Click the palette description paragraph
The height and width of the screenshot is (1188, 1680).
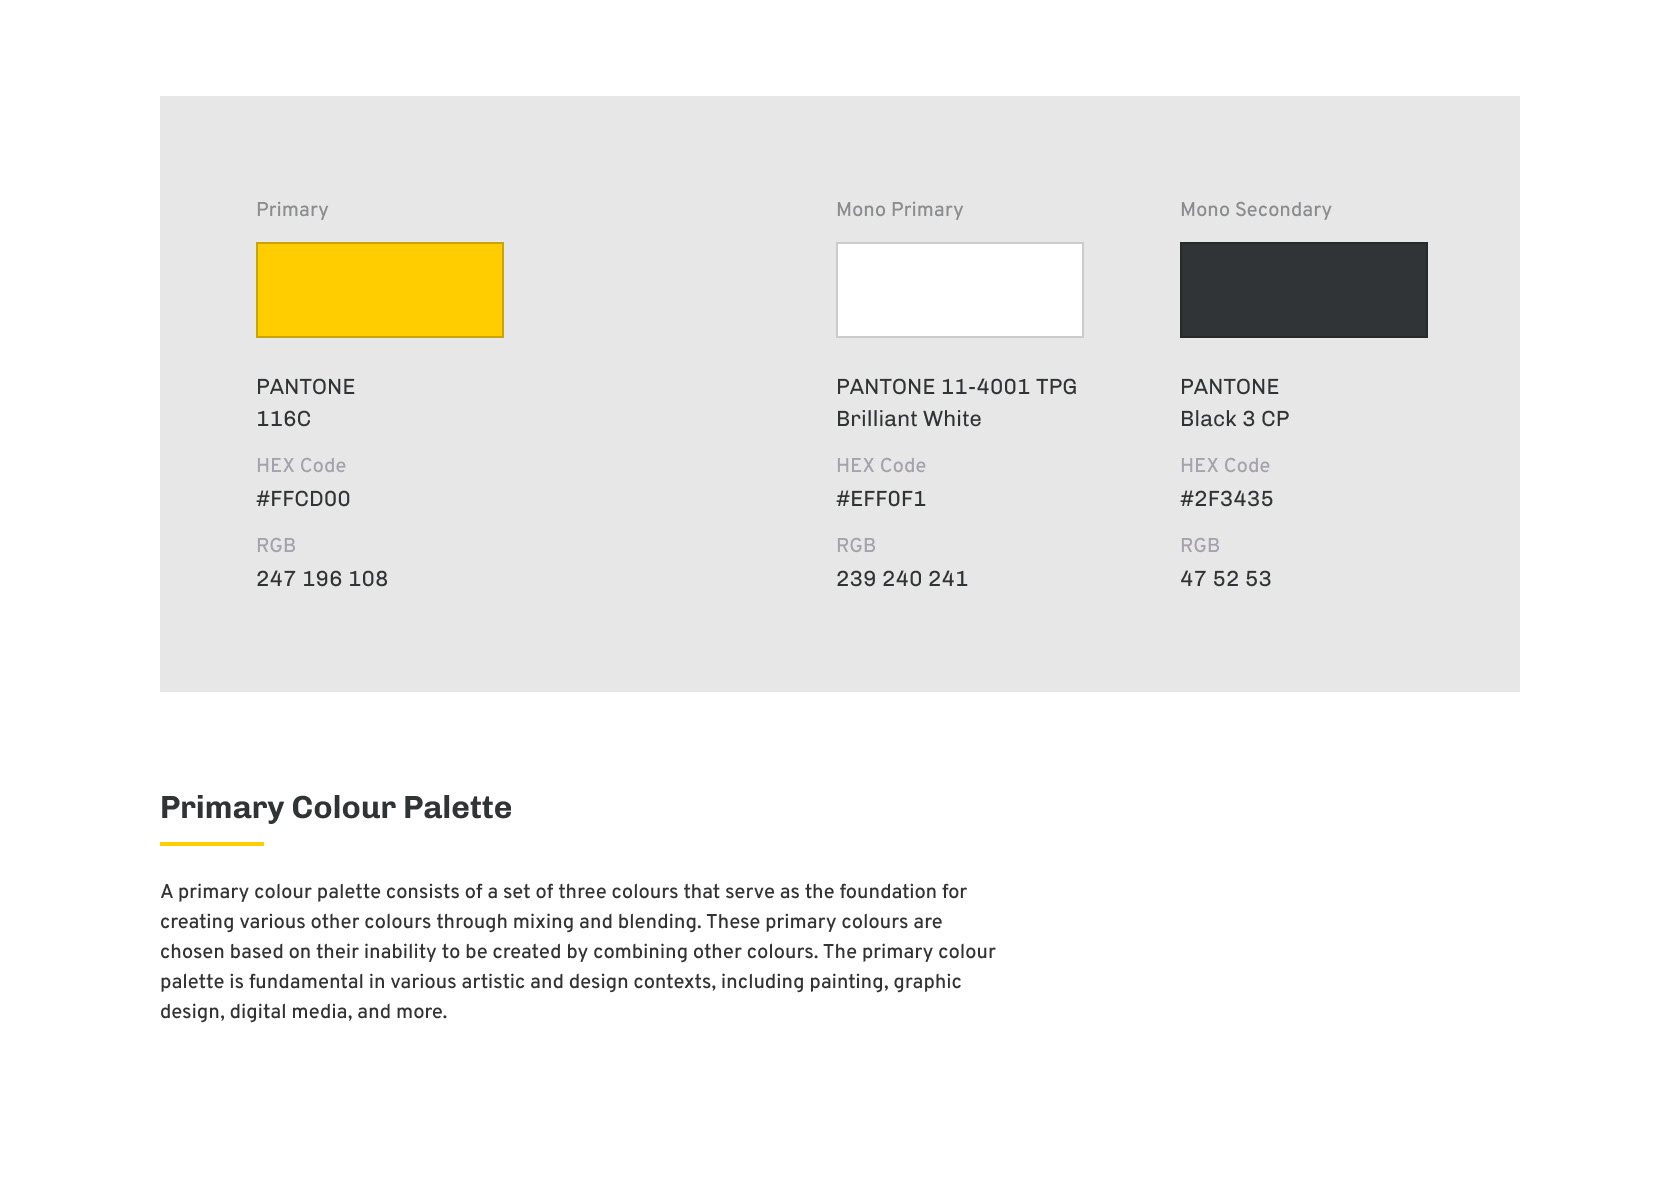pyautogui.click(x=578, y=952)
